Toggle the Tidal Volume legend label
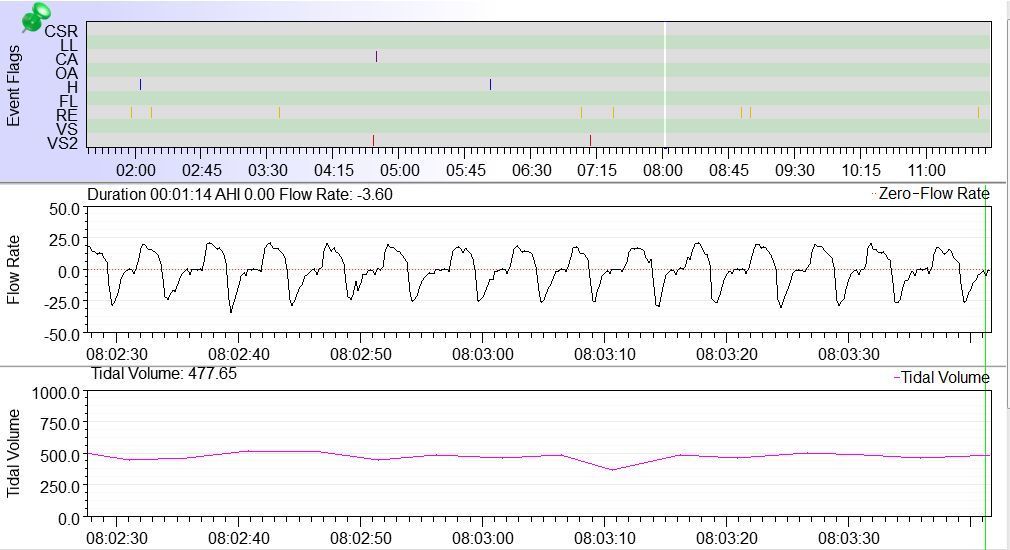 click(945, 378)
